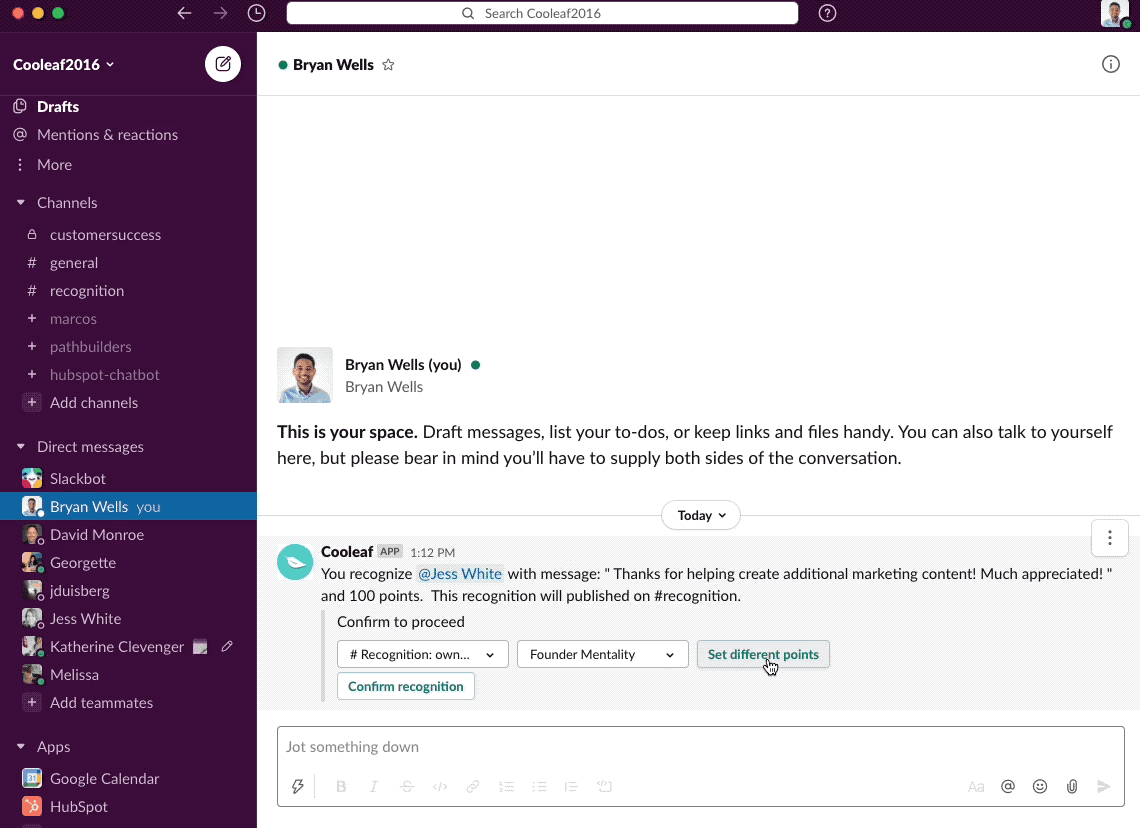The height and width of the screenshot is (828, 1140).
Task: Click the edit pencil beside Katherine Clevenger
Action: point(227,646)
